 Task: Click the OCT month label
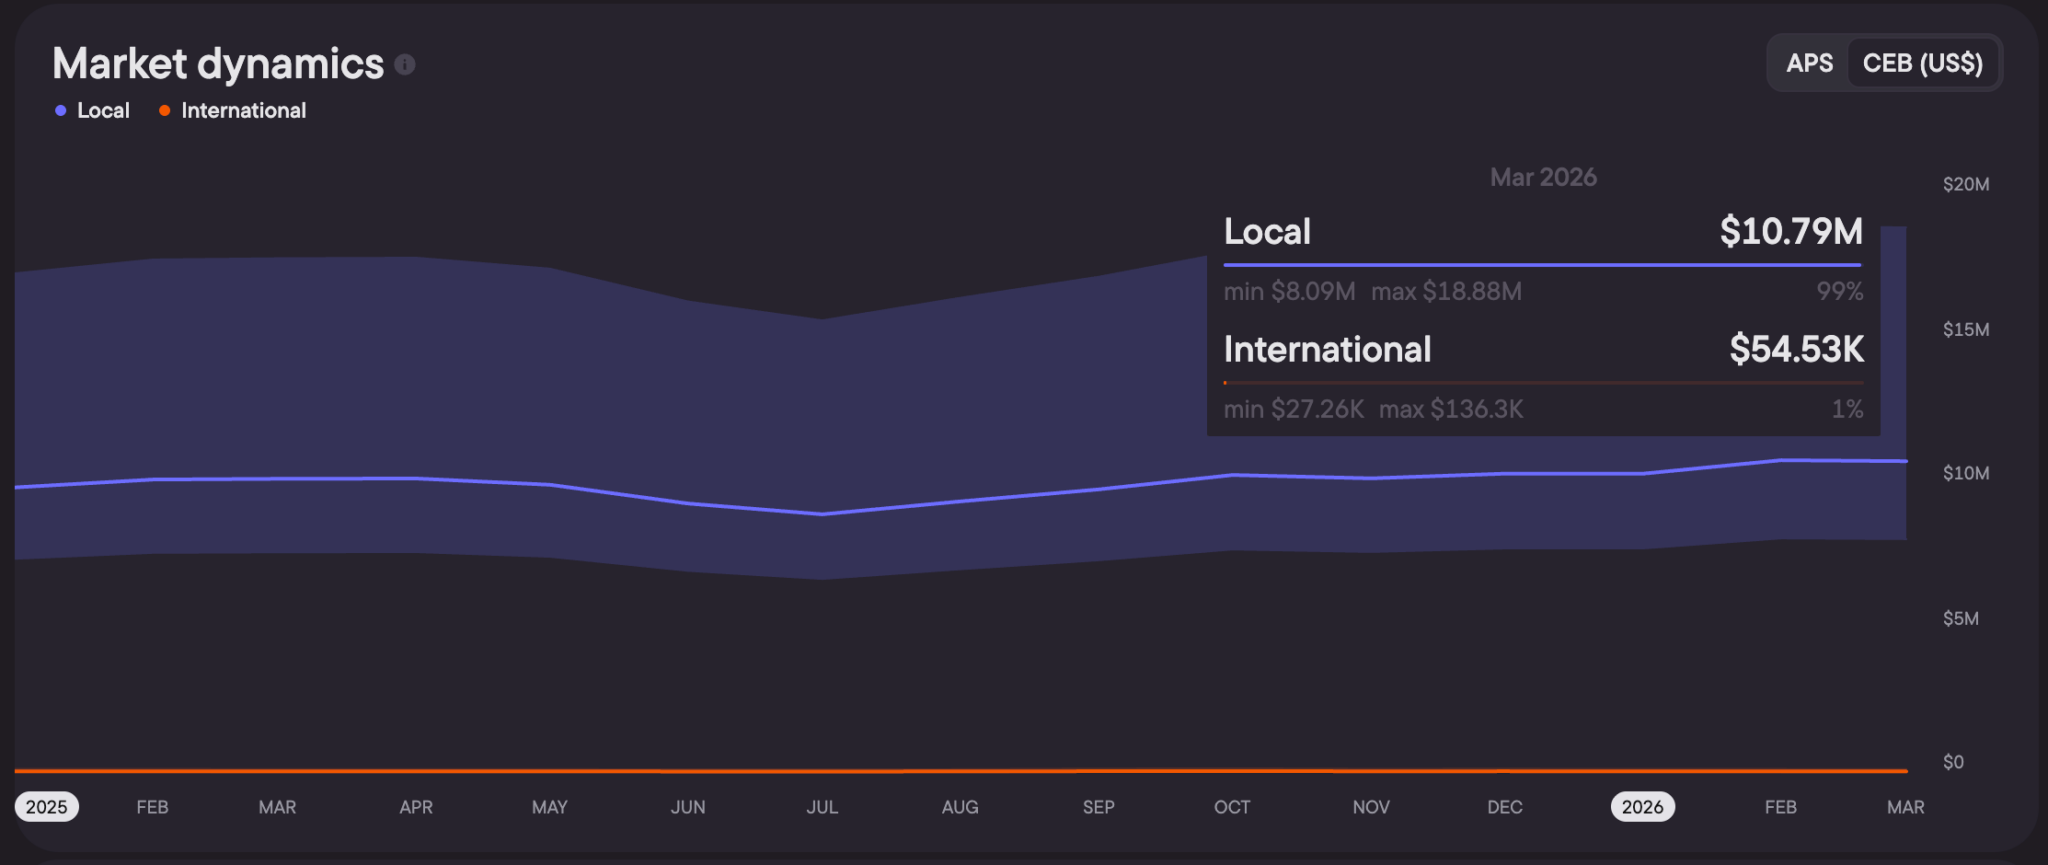1232,807
